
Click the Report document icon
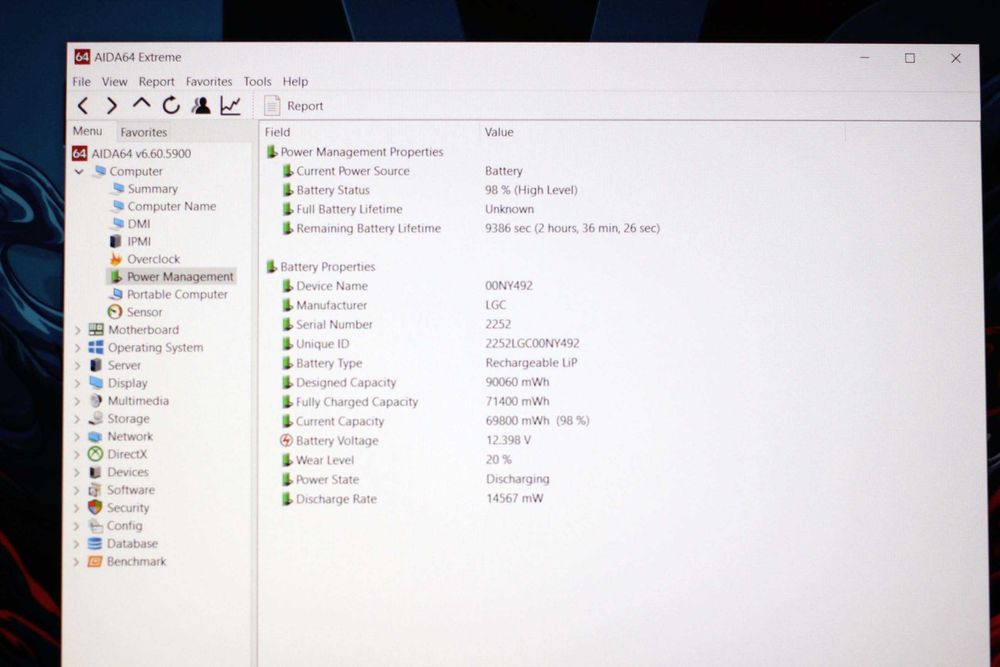pos(272,106)
